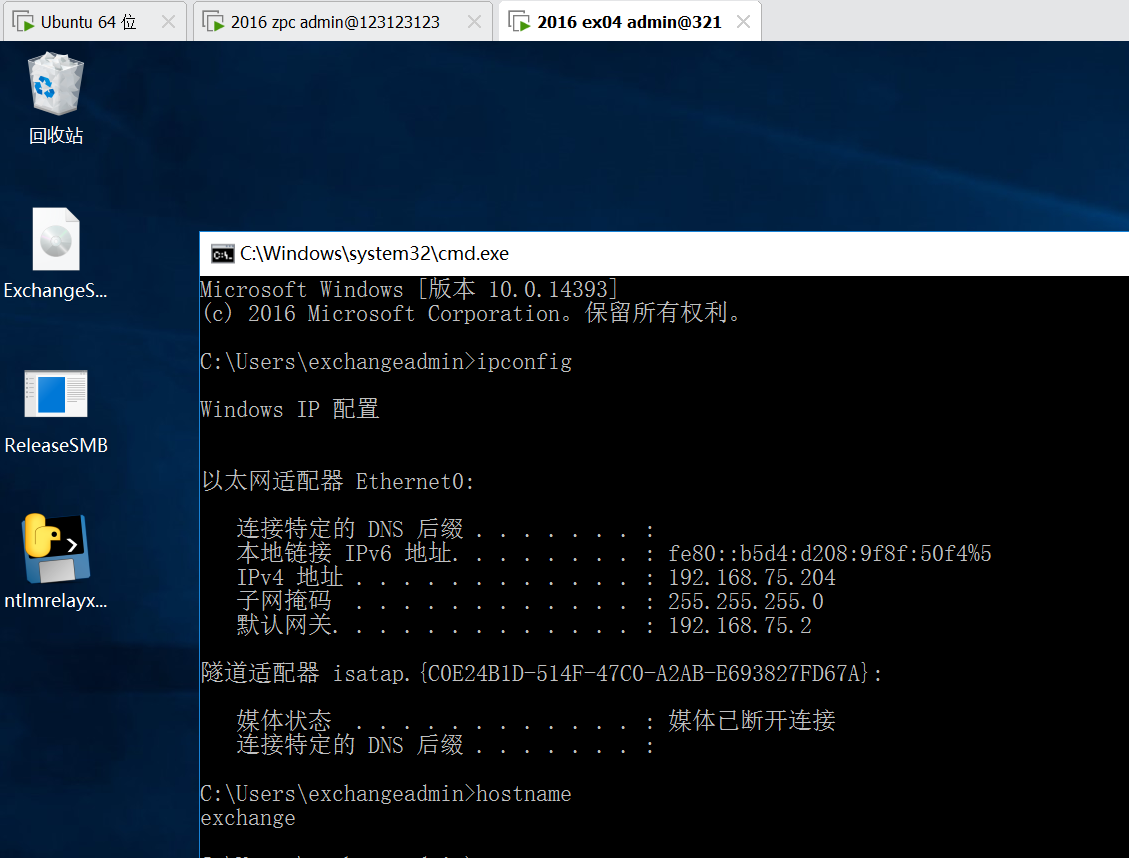Click the '以太网适配器 Ethernet0:' line
Viewport: 1129px width, 858px height.
(x=338, y=481)
